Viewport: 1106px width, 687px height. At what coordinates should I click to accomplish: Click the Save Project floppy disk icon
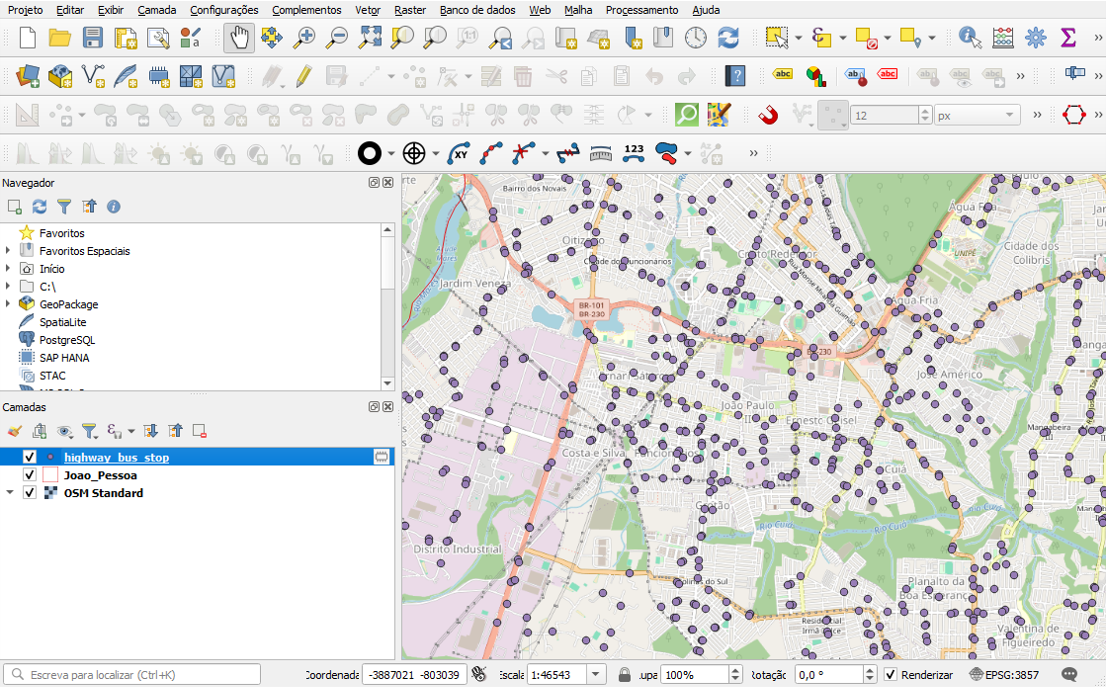pyautogui.click(x=92, y=38)
